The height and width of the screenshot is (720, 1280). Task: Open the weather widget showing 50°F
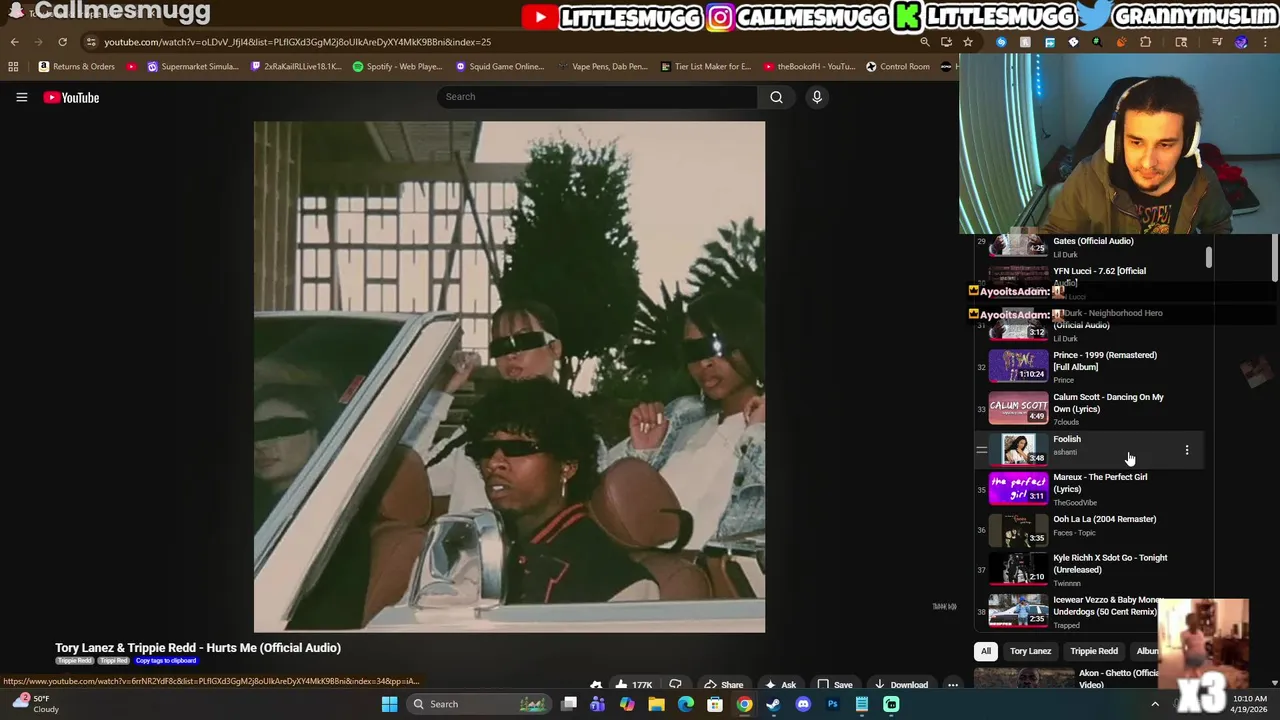[x=35, y=704]
